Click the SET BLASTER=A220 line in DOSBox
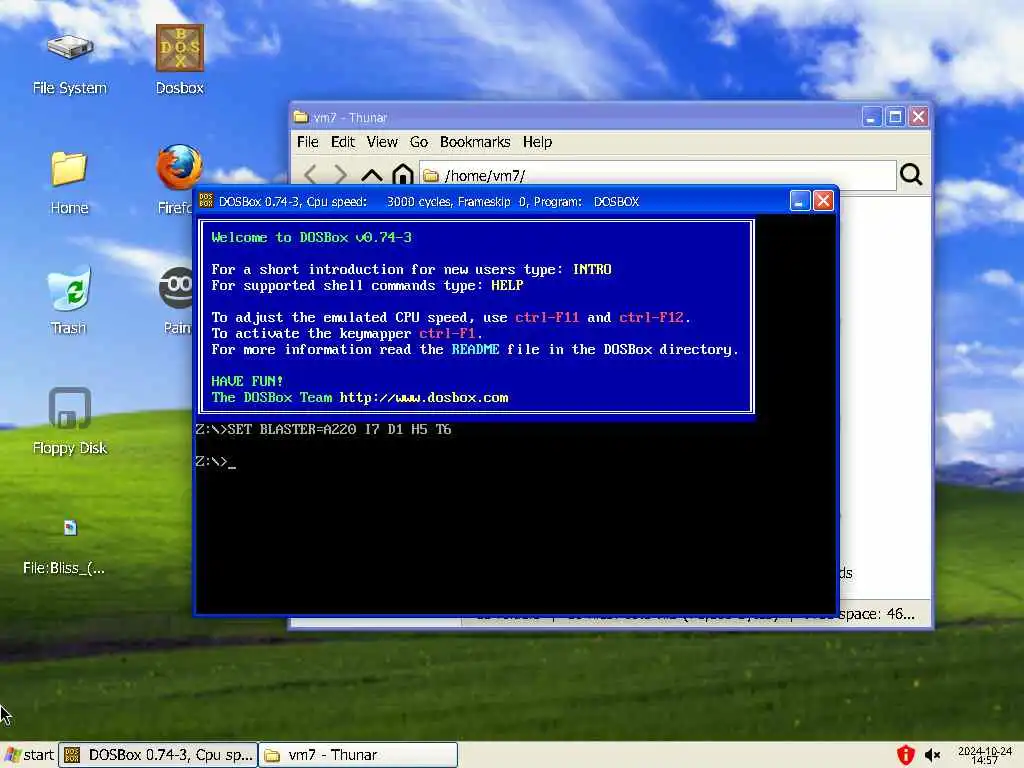The height and width of the screenshot is (768, 1024). [x=323, y=429]
